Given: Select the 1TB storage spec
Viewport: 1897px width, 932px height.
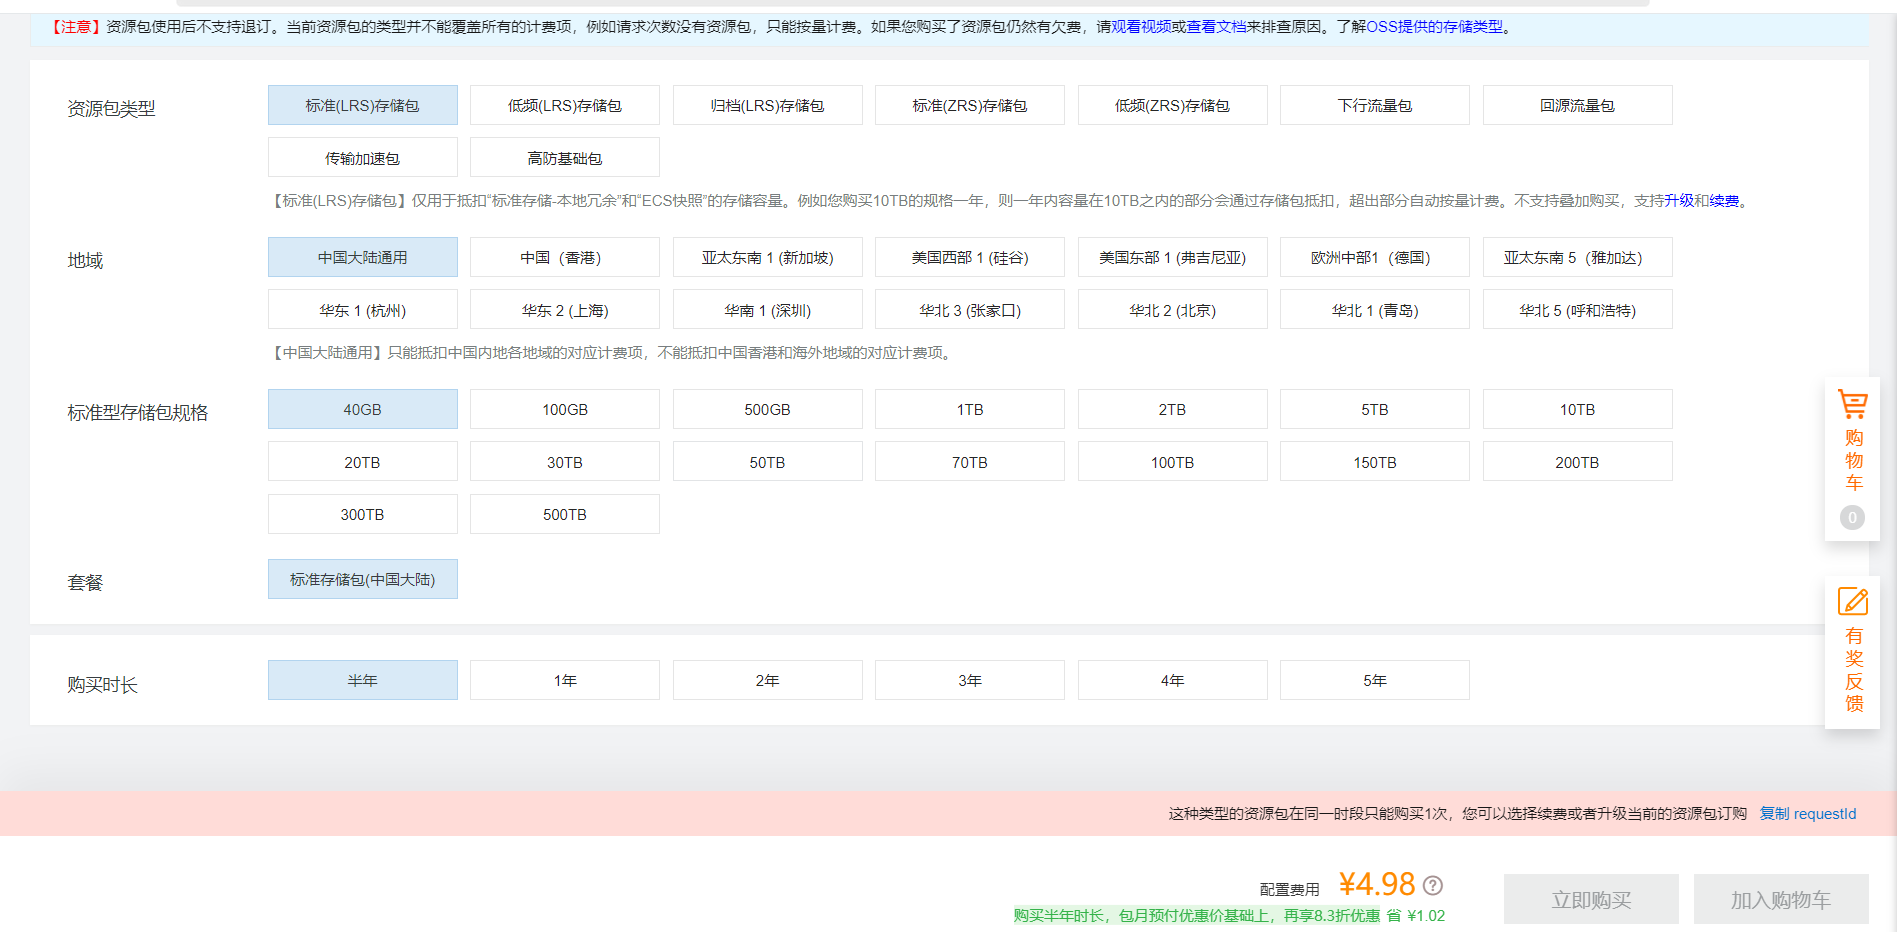Looking at the screenshot, I should (969, 409).
